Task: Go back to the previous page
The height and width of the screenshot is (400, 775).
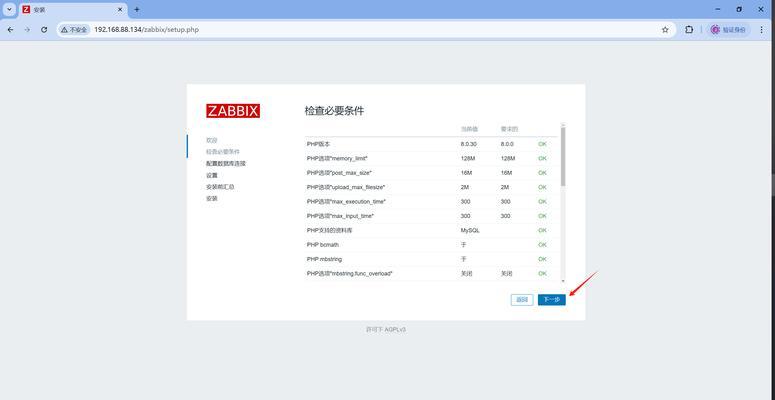Action: point(11,30)
